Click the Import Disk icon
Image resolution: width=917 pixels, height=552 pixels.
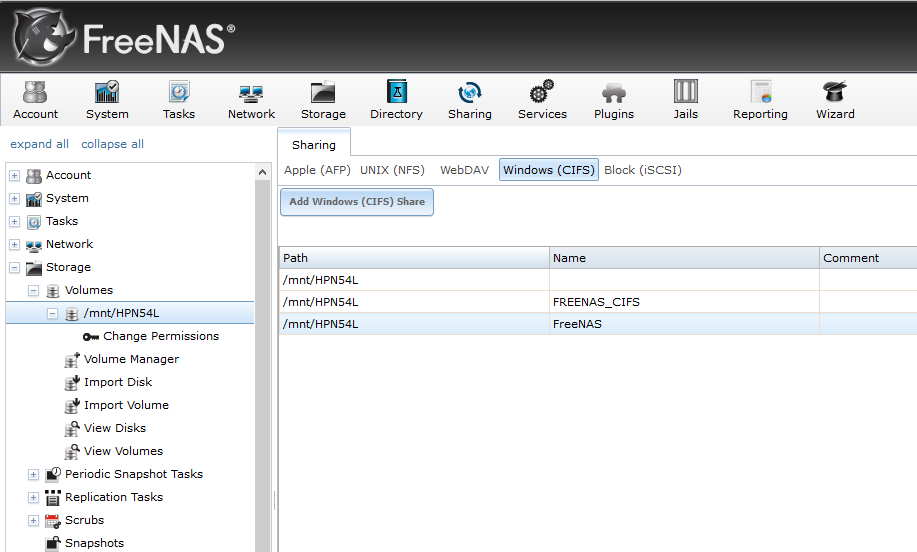point(72,382)
